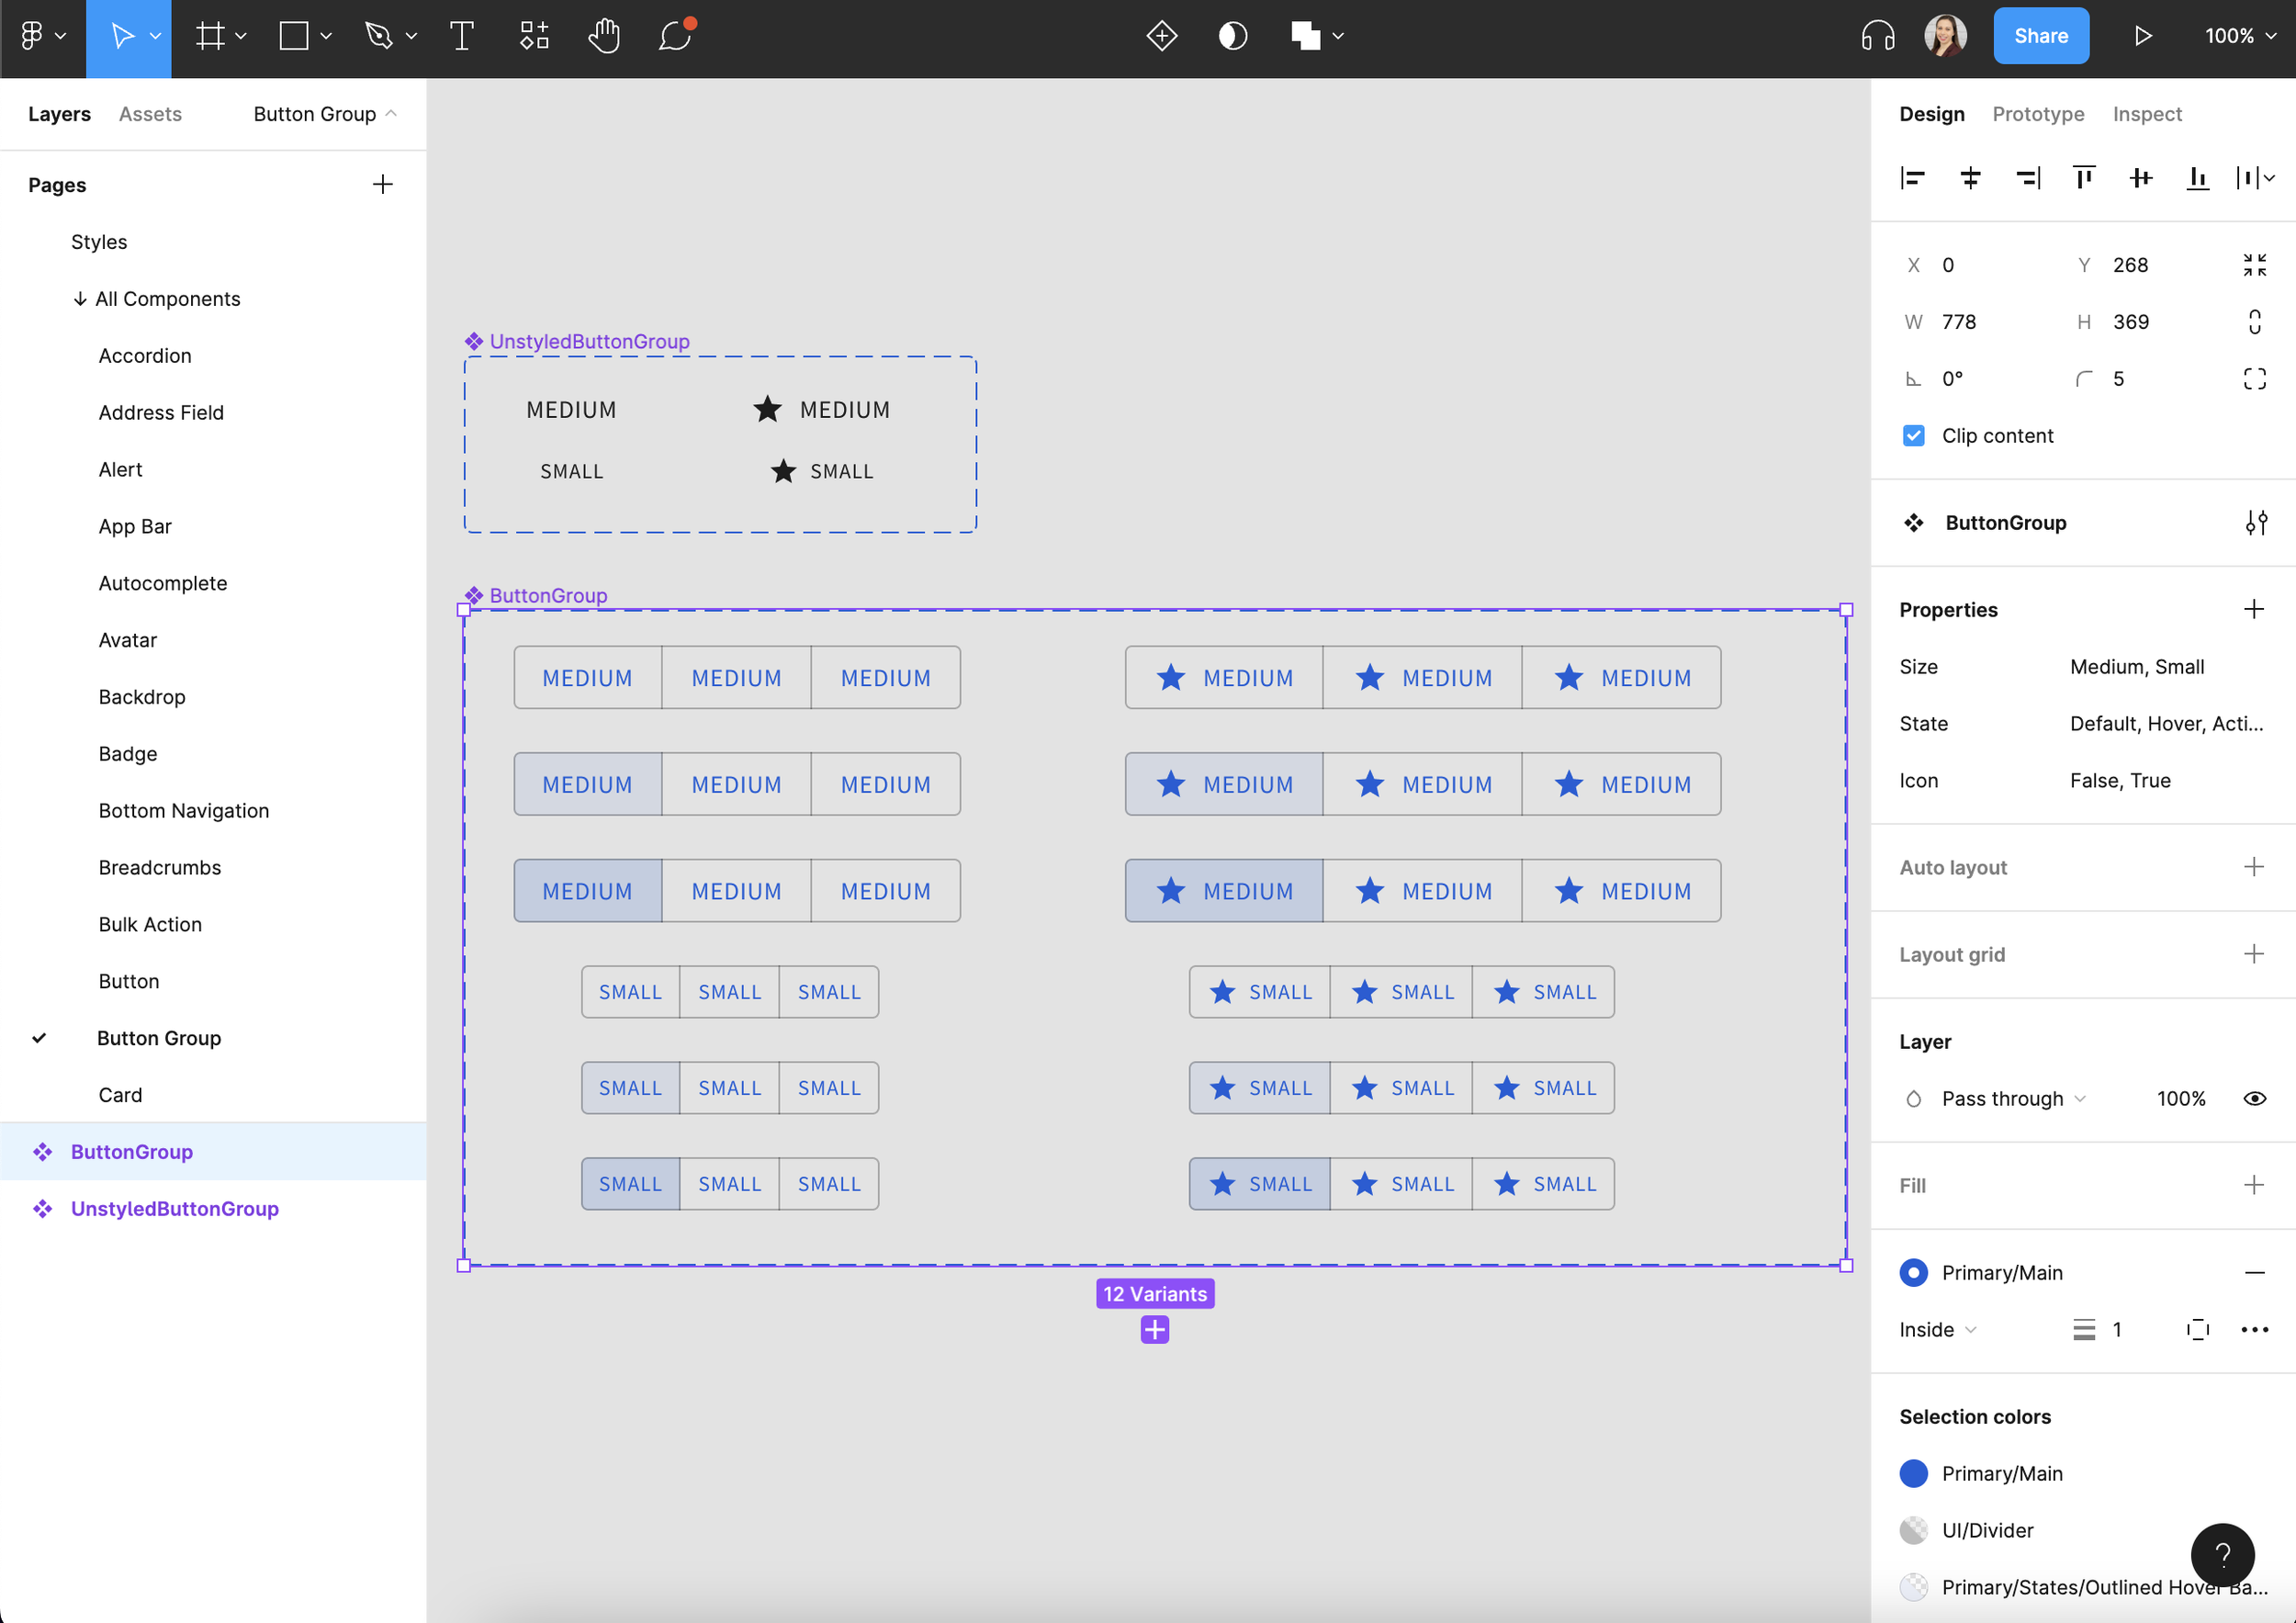Click the Resources components icon
2296x1623 pixels.
pos(534,36)
